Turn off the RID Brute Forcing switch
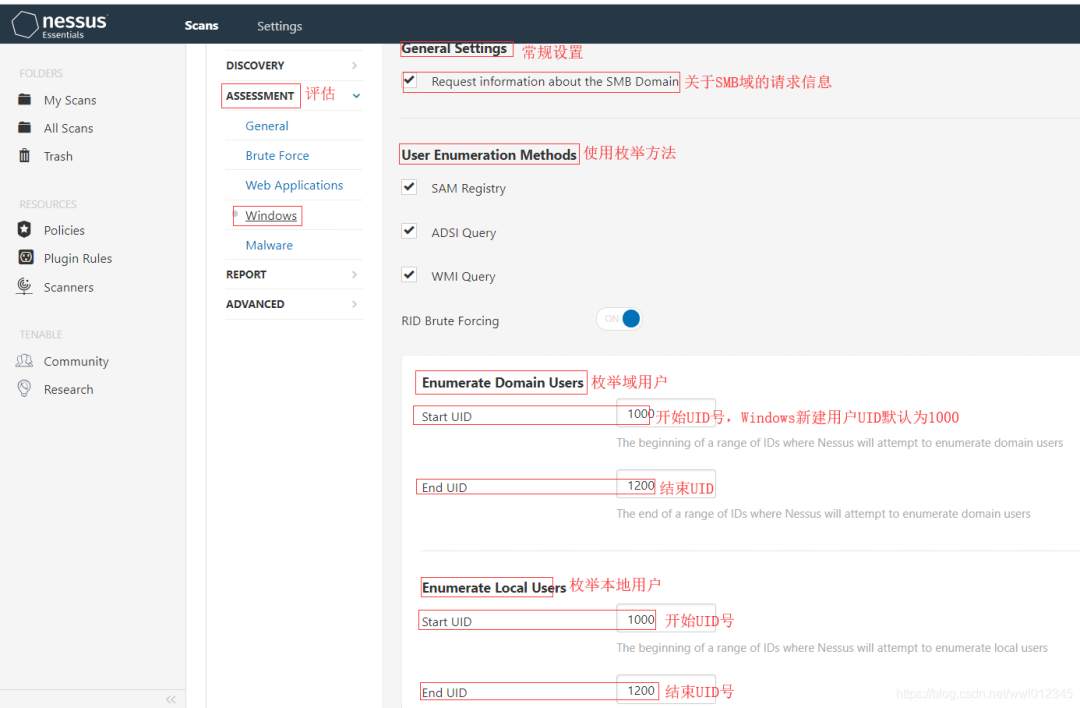Viewport: 1080px width, 708px height. coord(619,319)
